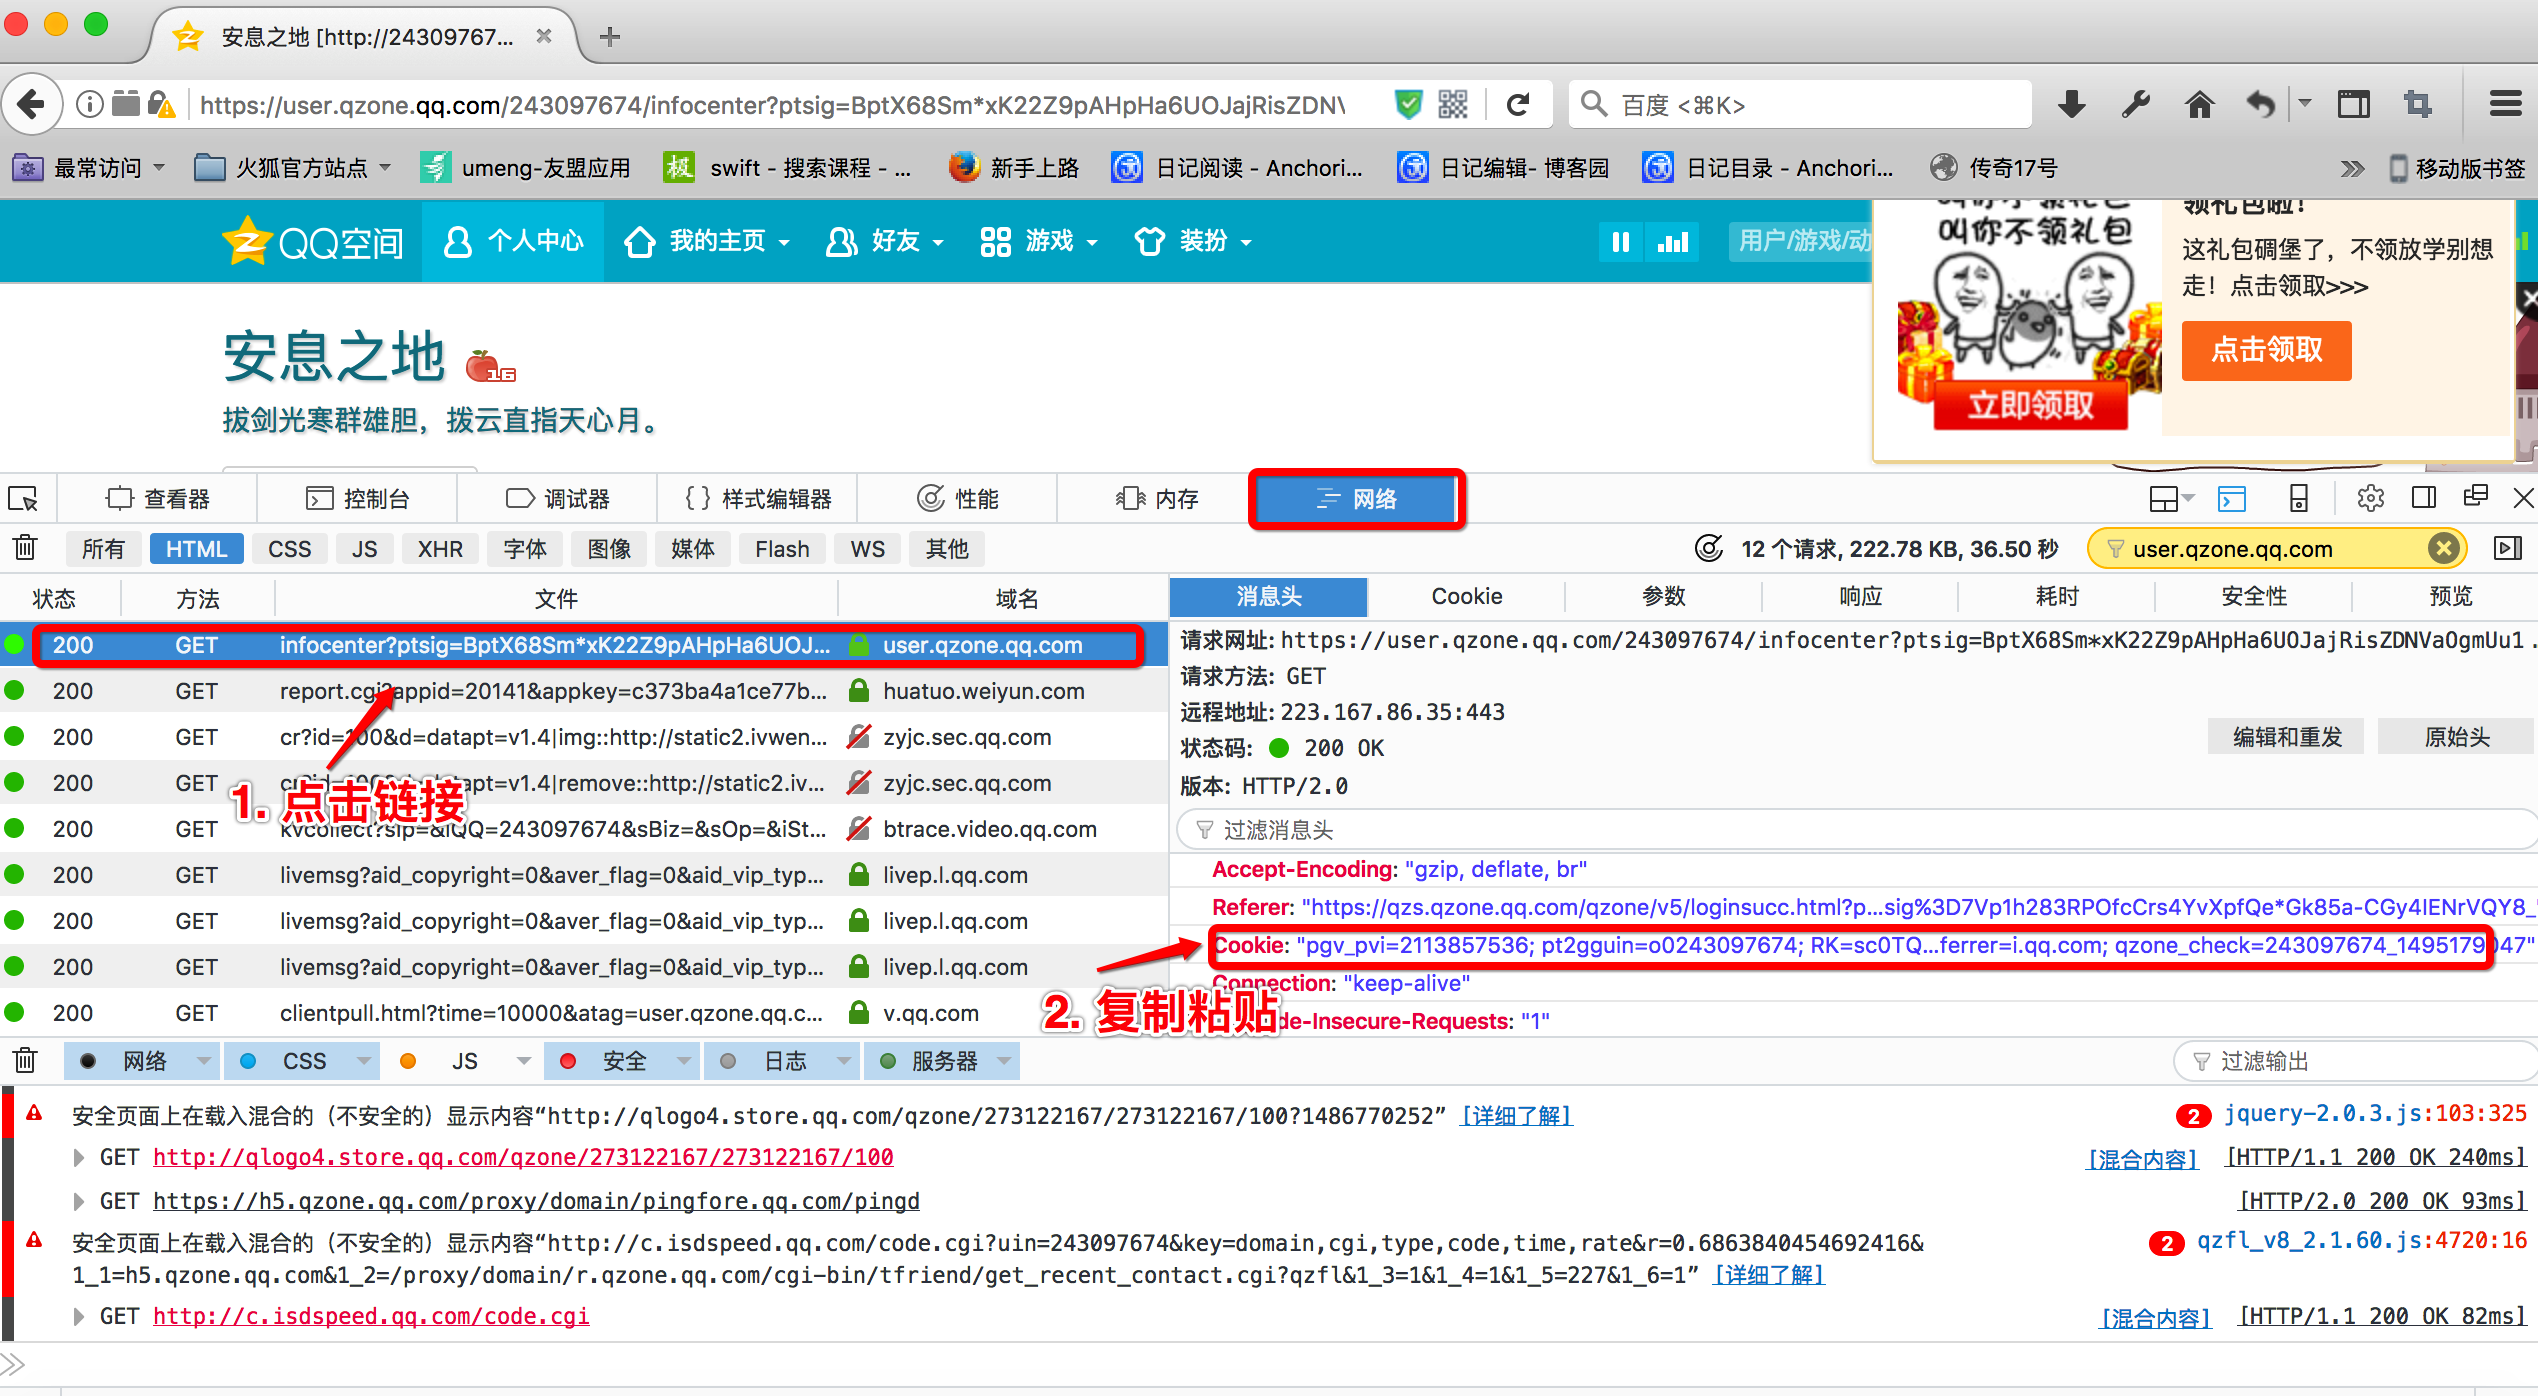This screenshot has width=2538, height=1396.
Task: Open the jquery-2.0.3.js:103:325 source link
Action: click(2375, 1113)
